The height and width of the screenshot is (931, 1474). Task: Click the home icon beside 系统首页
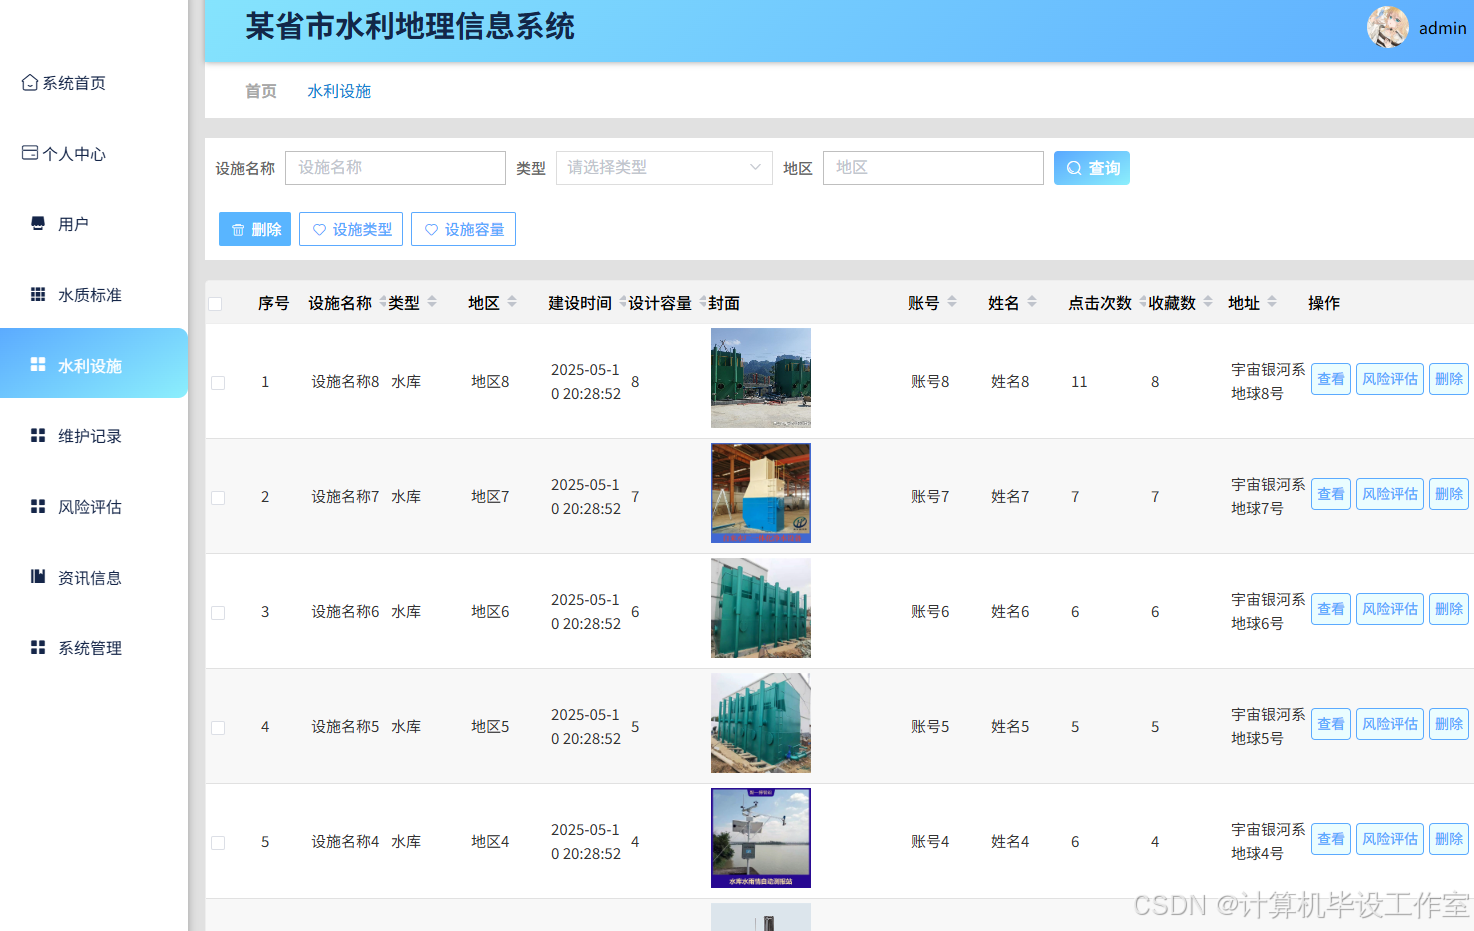click(x=30, y=82)
